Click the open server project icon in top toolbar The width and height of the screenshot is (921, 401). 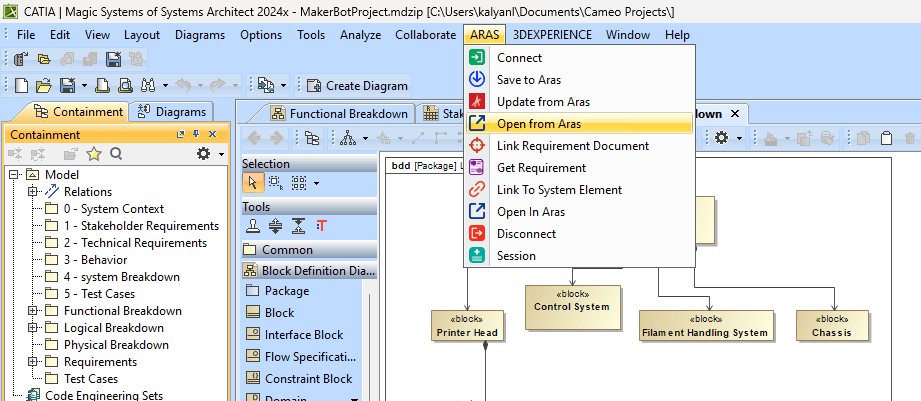point(22,59)
